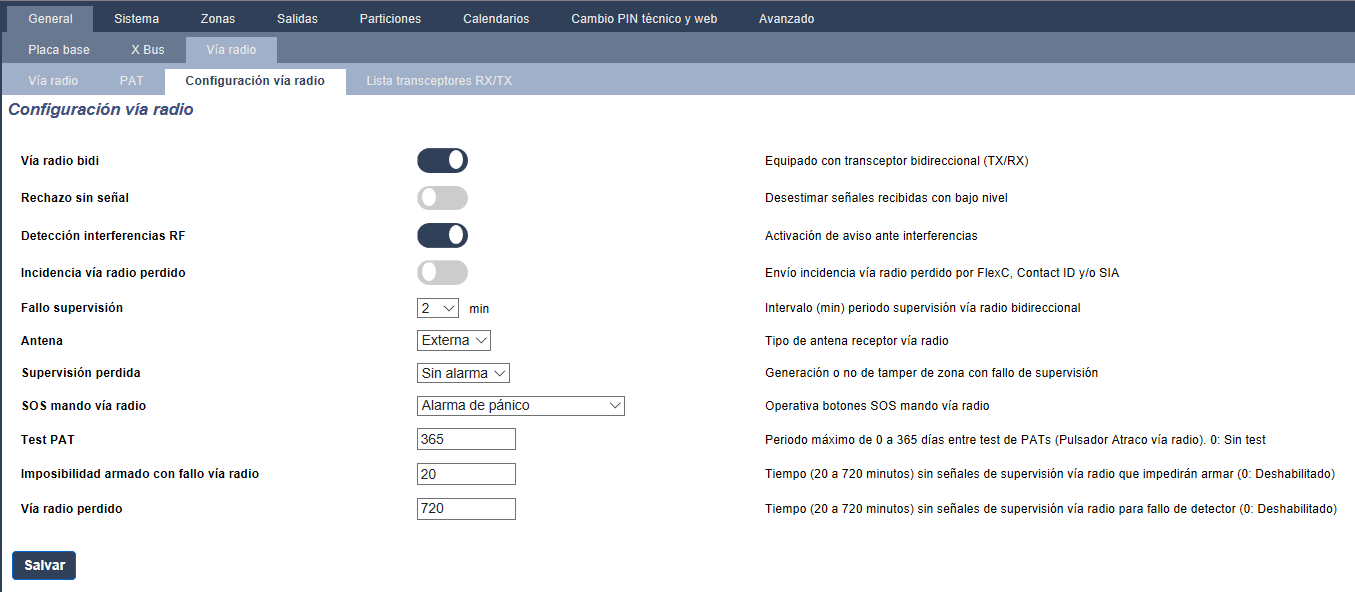The height and width of the screenshot is (592, 1355).
Task: Open the Avanzado menu tab
Action: (786, 19)
